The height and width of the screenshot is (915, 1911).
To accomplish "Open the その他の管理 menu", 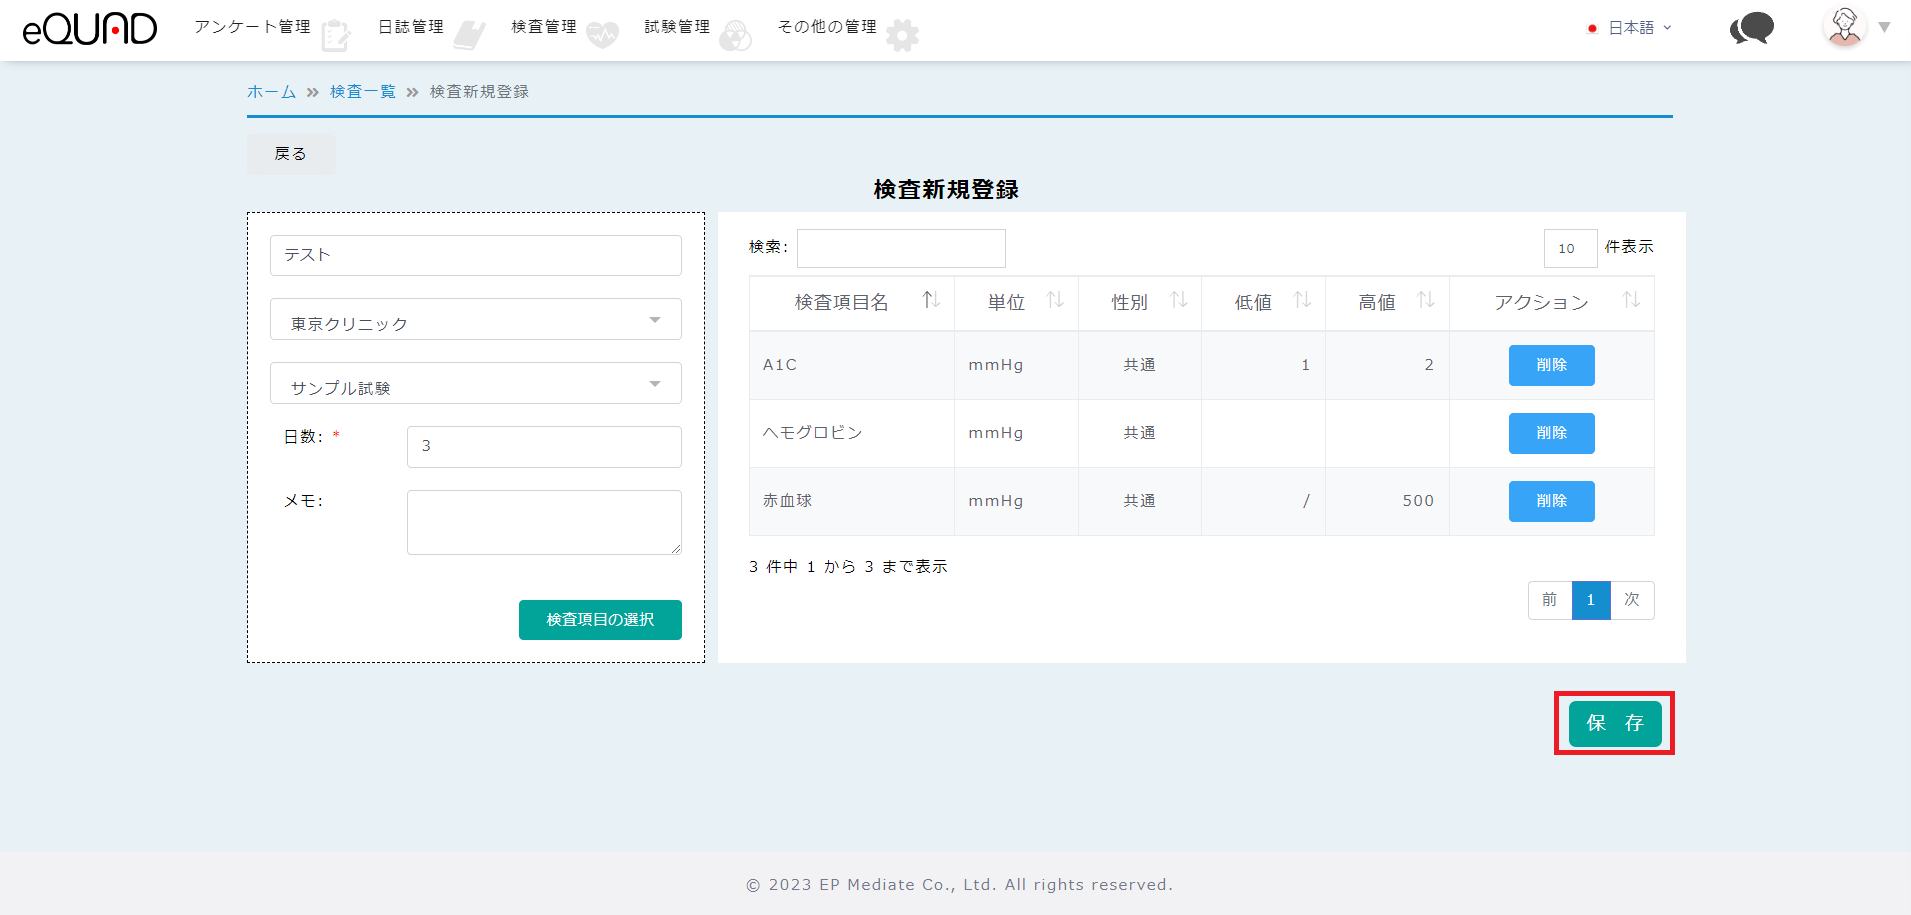I will pos(827,27).
